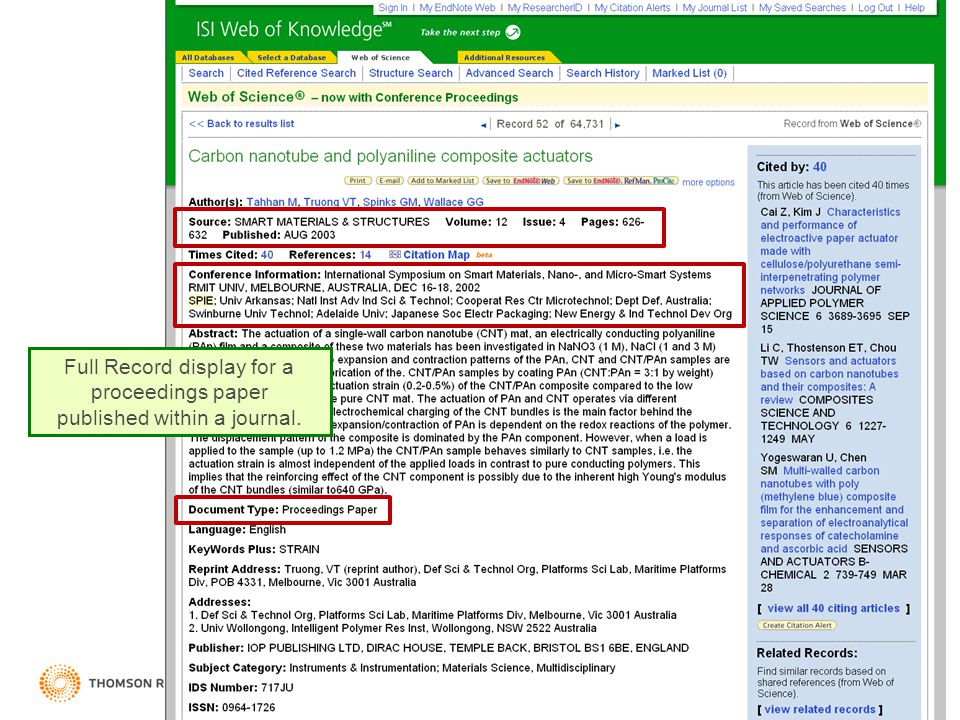Click the article title heading
The width and height of the screenshot is (960, 720).
[x=390, y=156]
